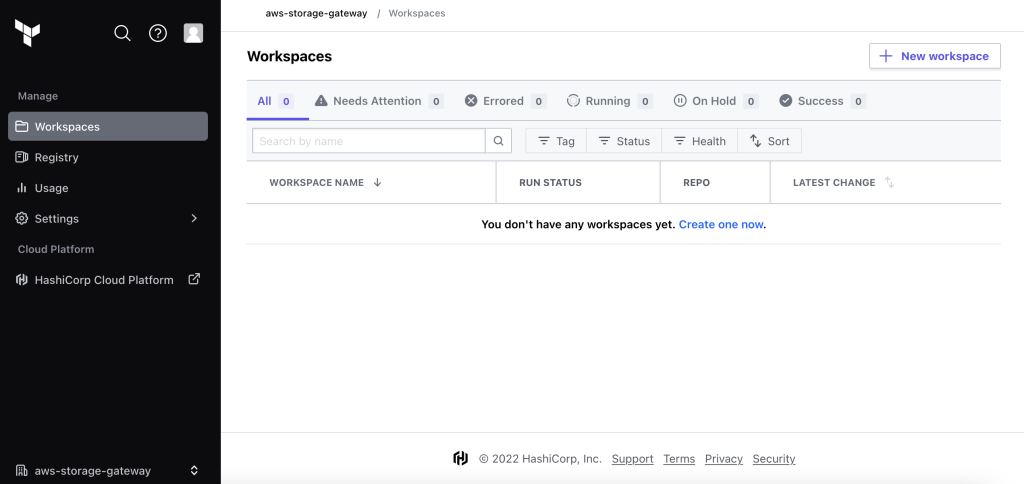Switch to the Needs Attention tab
1024x484 pixels.
tap(379, 101)
